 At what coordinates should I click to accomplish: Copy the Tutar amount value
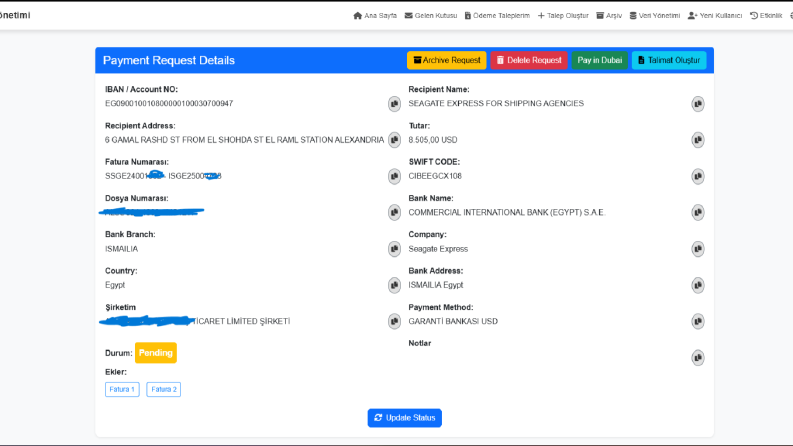click(697, 140)
